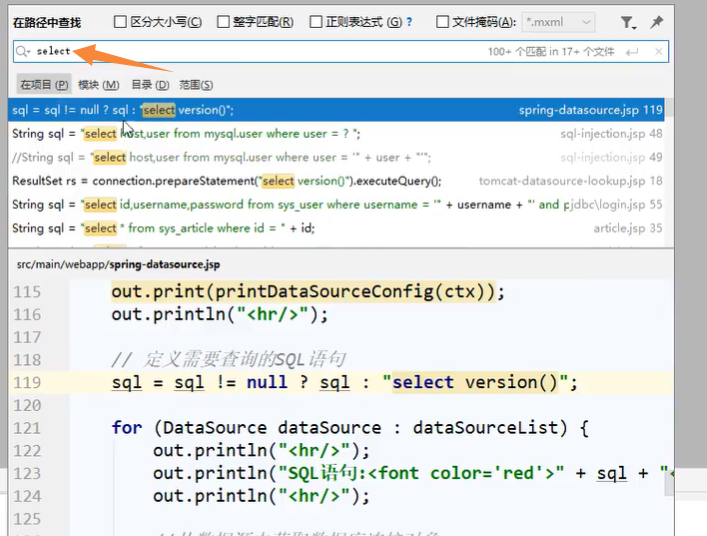Click the for DataSource loop code line
Image resolution: width=707 pixels, height=536 pixels.
(350, 428)
